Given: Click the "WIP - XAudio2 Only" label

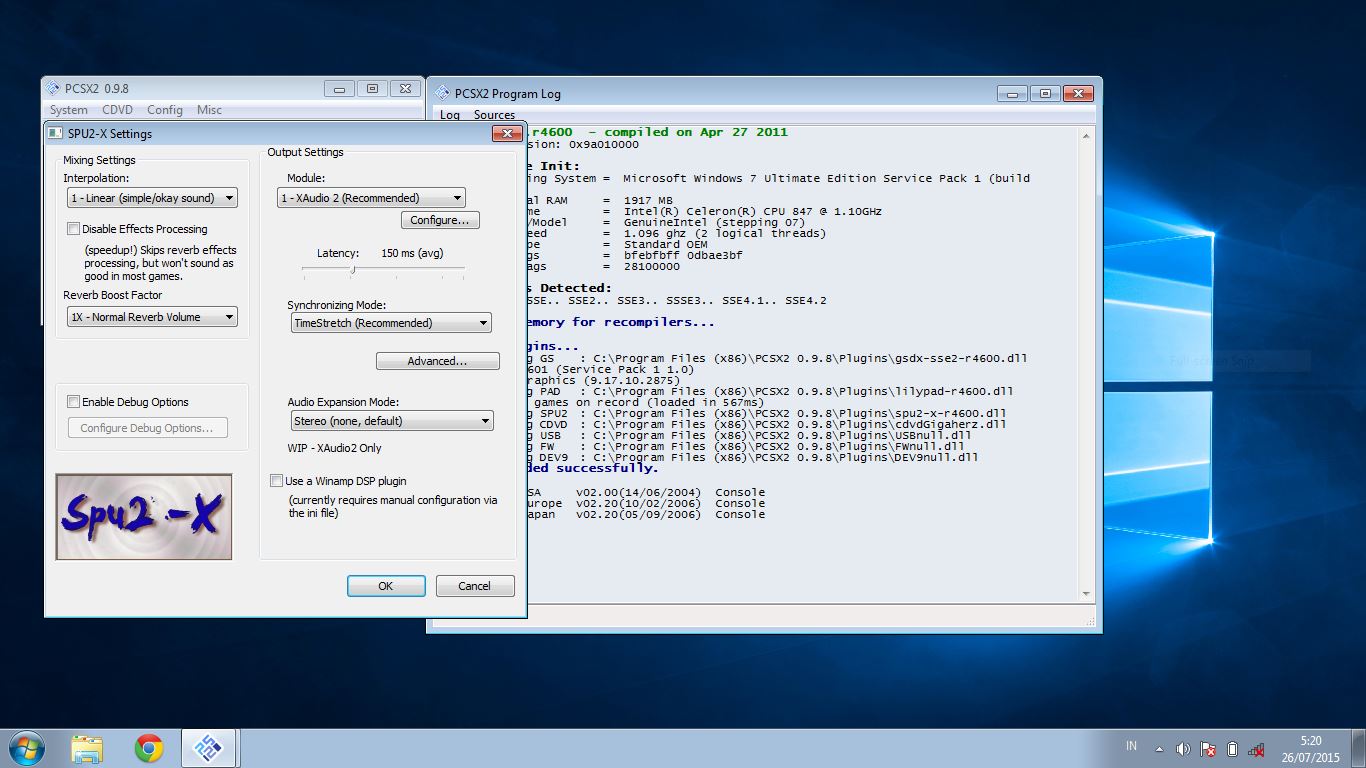Looking at the screenshot, I should [x=334, y=448].
